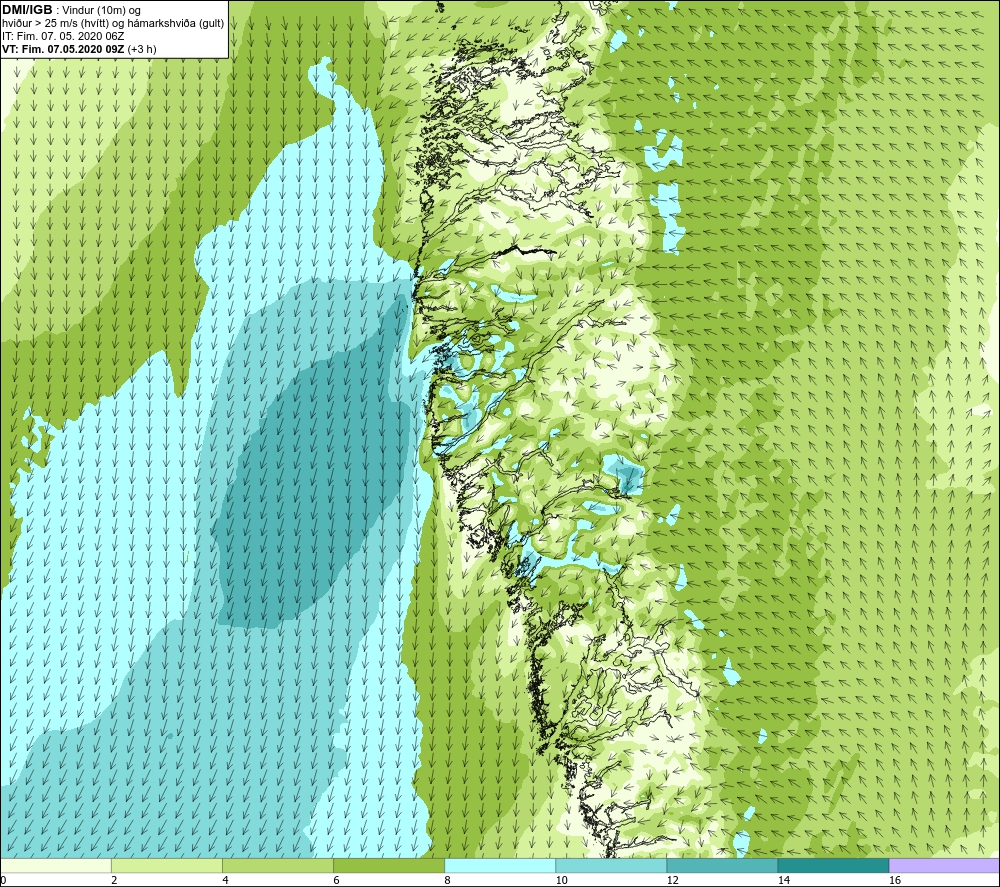This screenshot has height=887, width=1000.
Task: Click the 14-16 m/s dark teal legend swatch
Action: coord(833,865)
